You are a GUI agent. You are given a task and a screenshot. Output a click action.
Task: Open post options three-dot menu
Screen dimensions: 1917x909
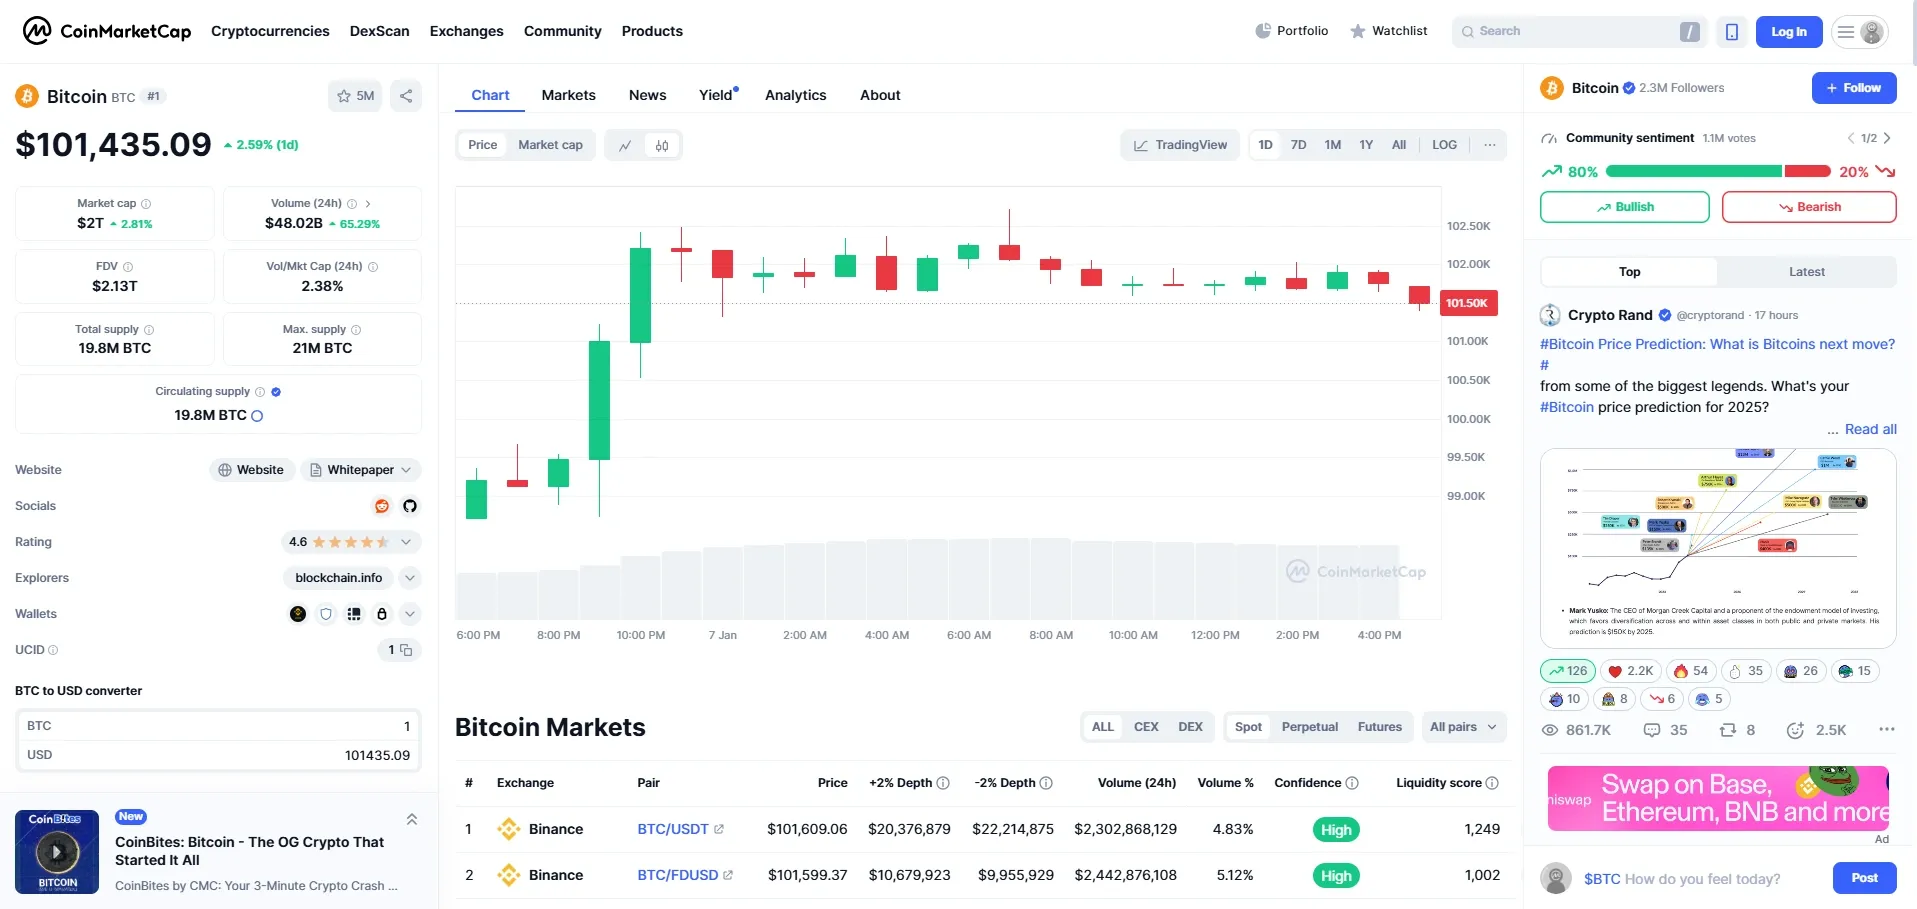click(1886, 729)
